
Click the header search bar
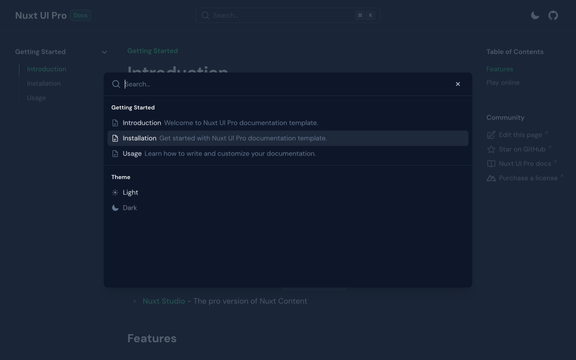288,15
